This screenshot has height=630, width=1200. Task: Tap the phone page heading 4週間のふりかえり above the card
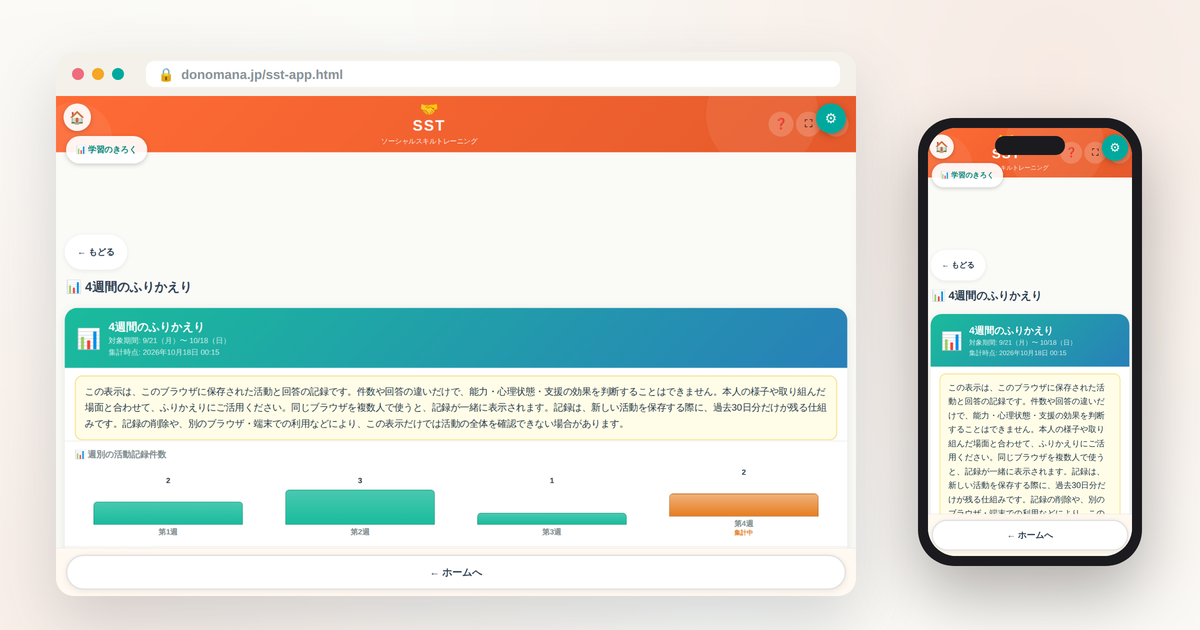click(987, 296)
